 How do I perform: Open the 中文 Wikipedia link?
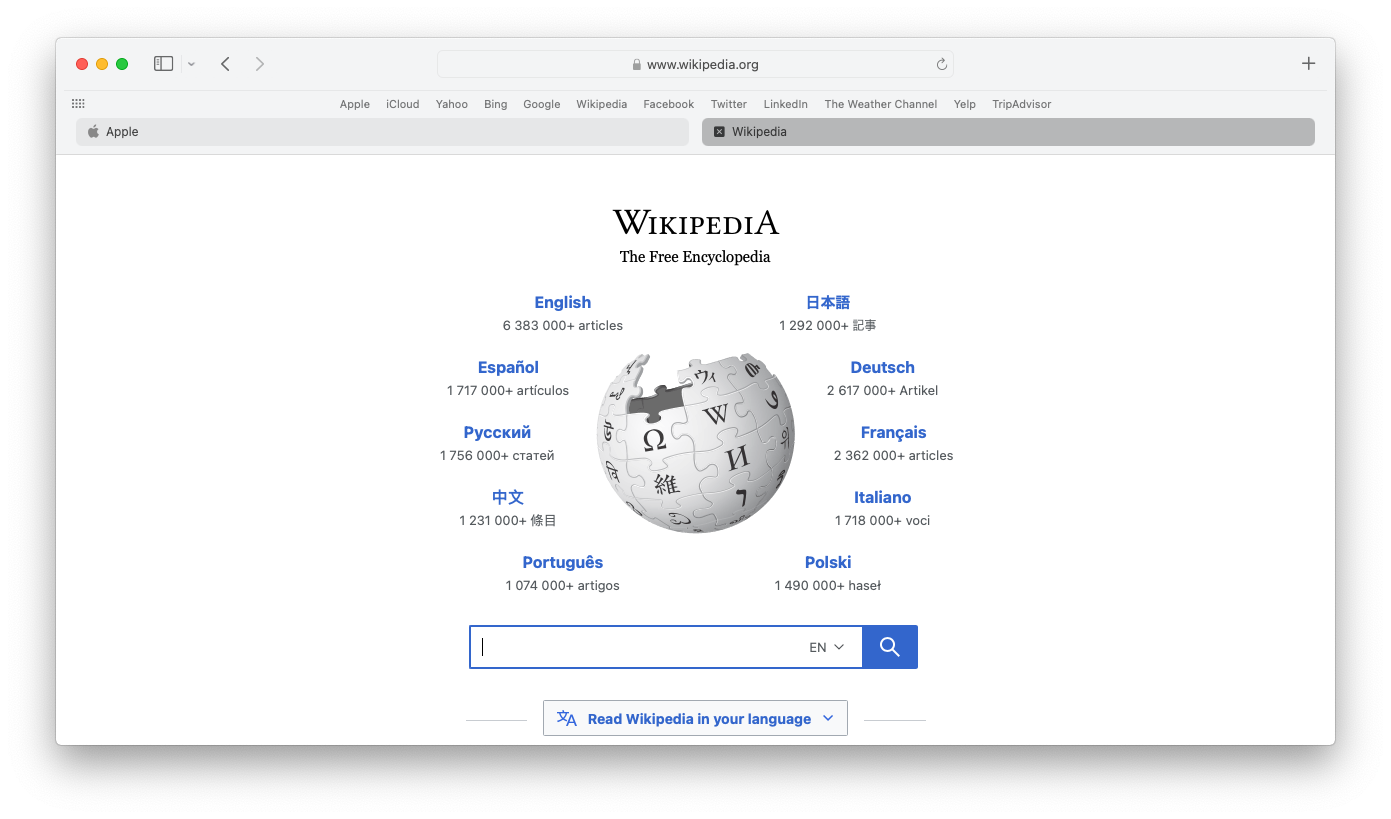508,497
